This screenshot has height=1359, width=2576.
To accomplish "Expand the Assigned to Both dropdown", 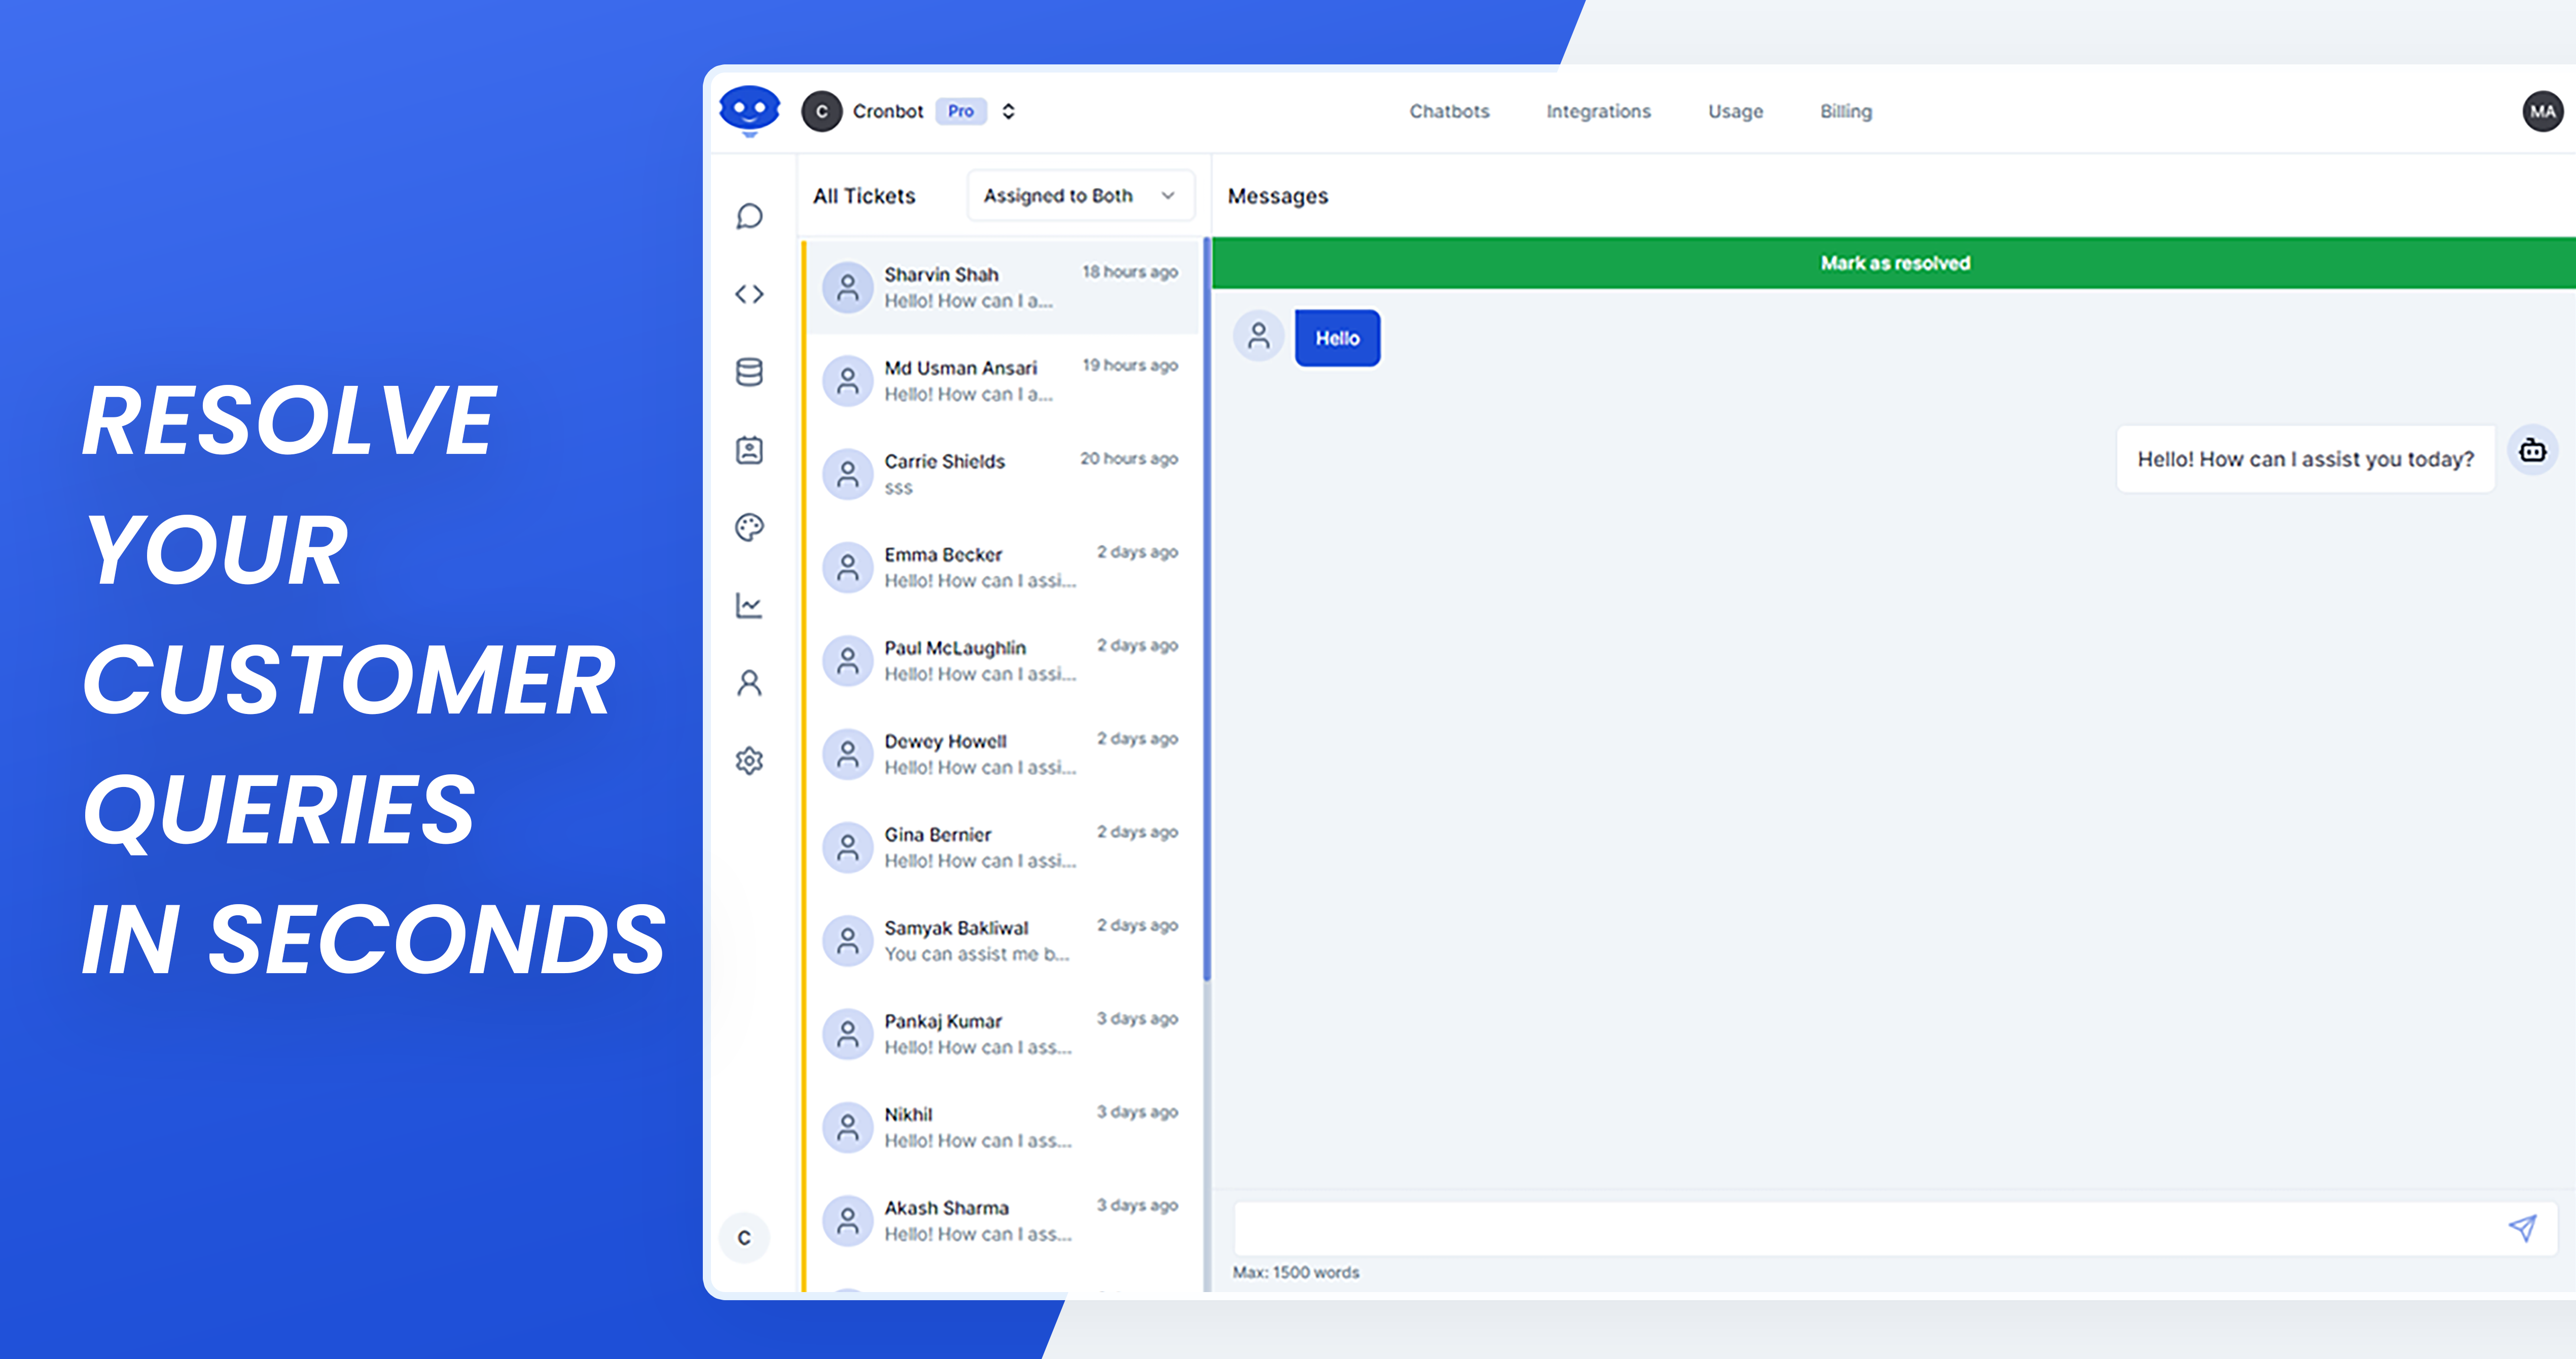I will (1080, 196).
